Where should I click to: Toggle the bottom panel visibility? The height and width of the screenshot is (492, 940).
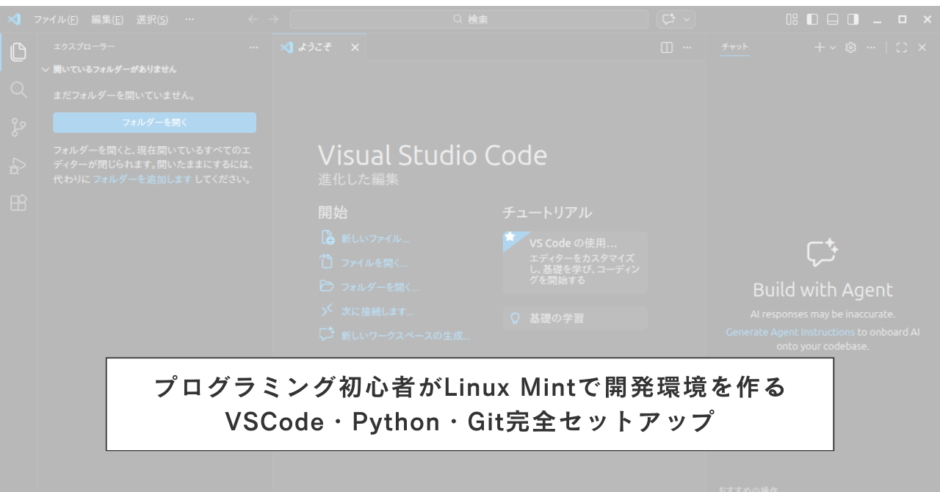832,19
